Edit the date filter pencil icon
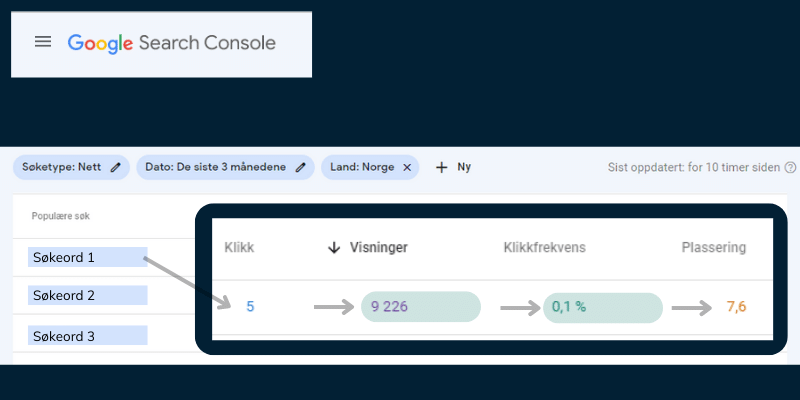 click(x=300, y=168)
